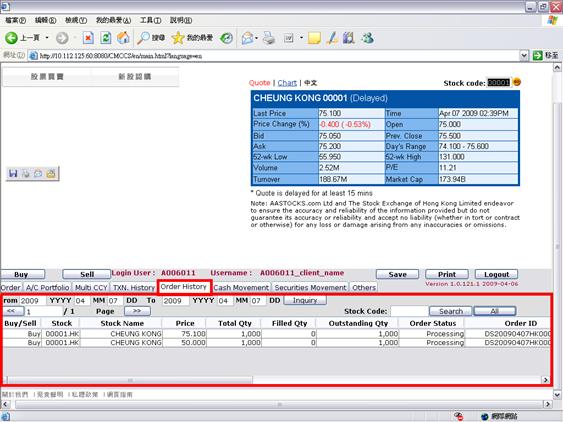
Task: Expand the address bar URL dropdown
Action: point(524,55)
